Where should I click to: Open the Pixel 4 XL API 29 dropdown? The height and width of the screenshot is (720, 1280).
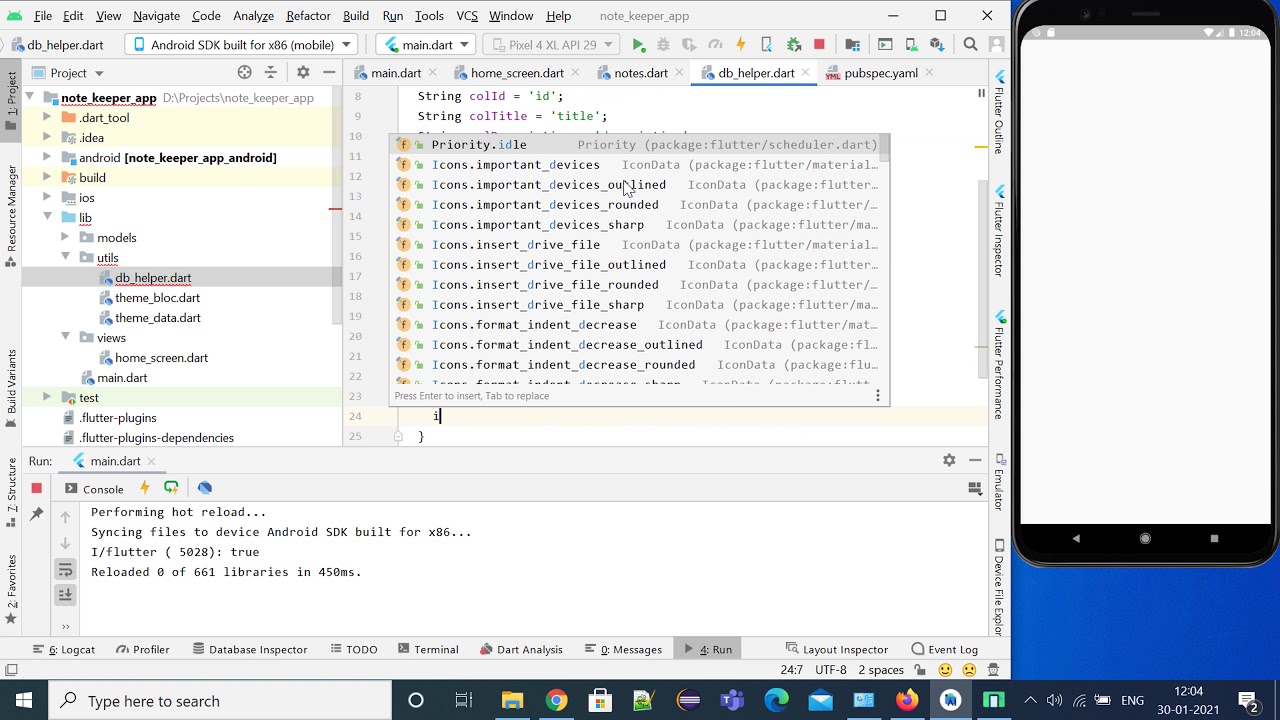pyautogui.click(x=550, y=45)
